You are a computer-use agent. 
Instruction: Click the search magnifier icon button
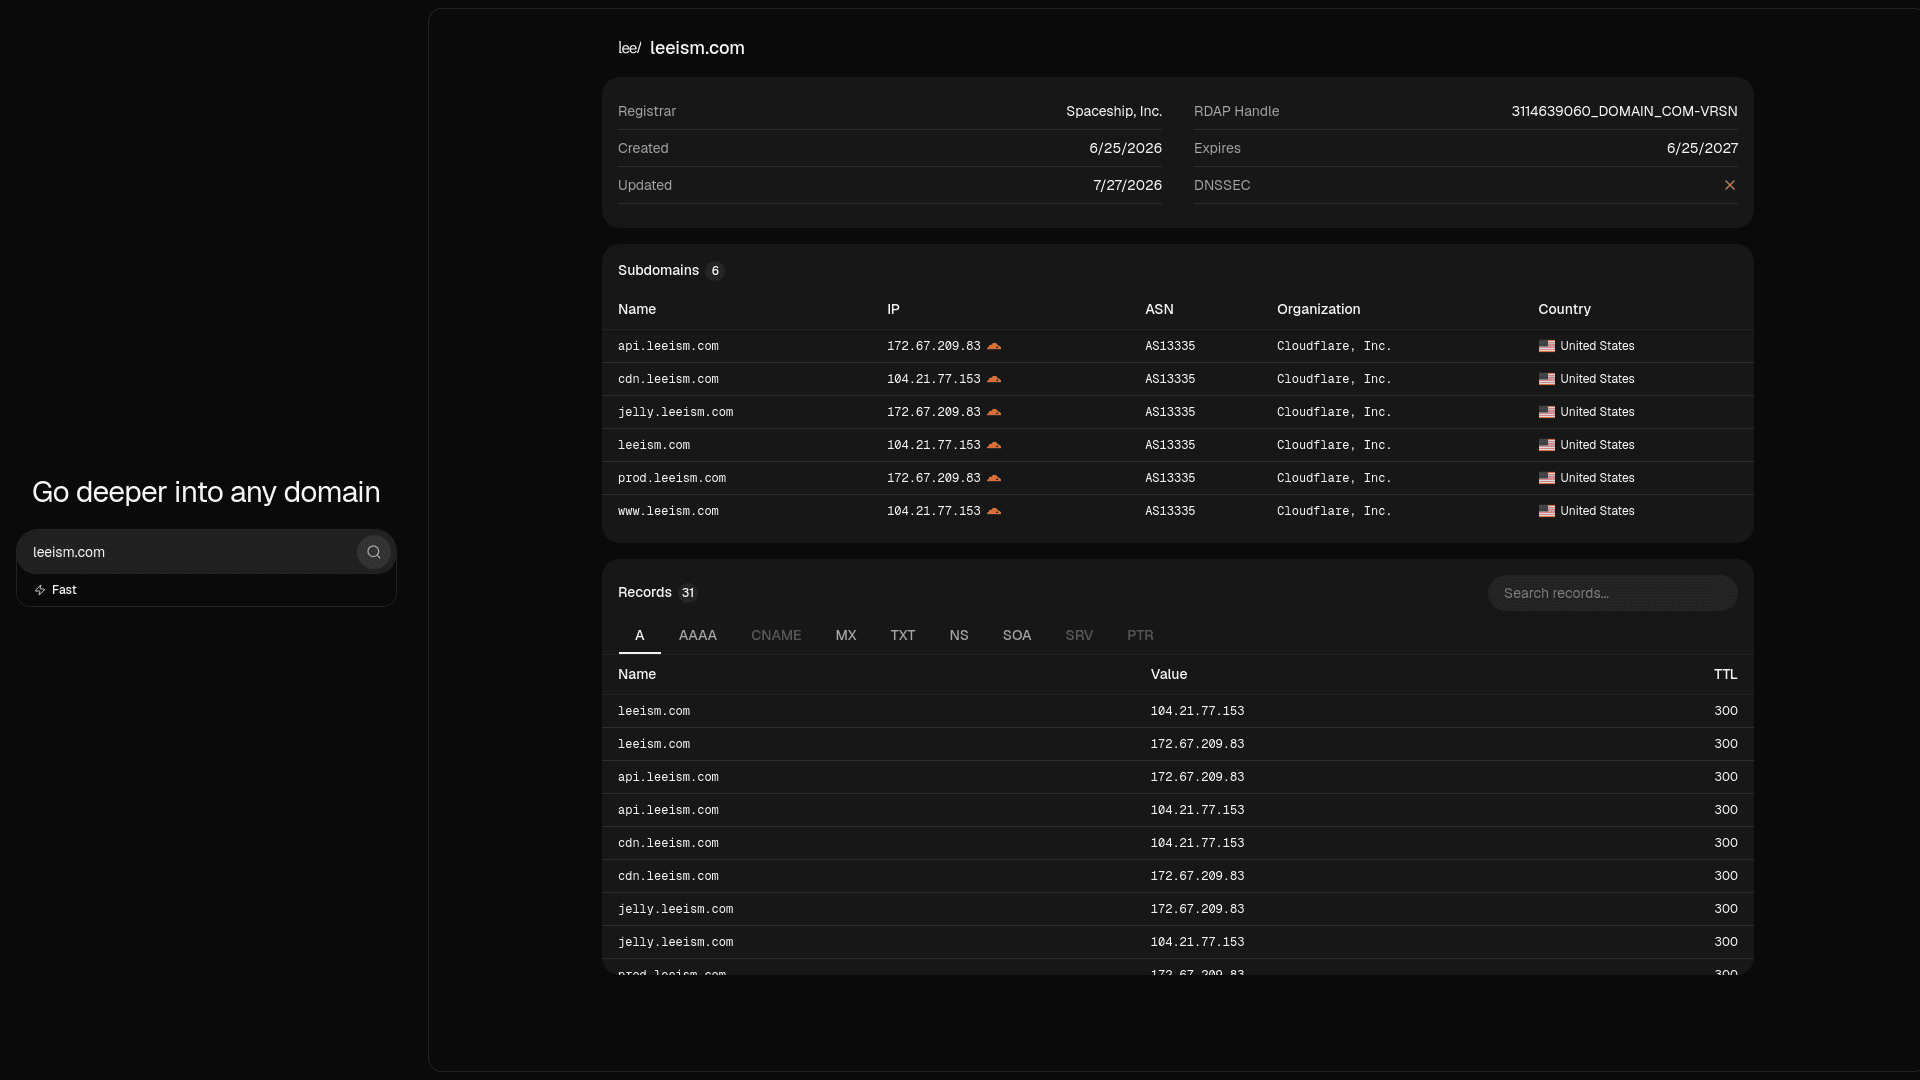pos(373,552)
